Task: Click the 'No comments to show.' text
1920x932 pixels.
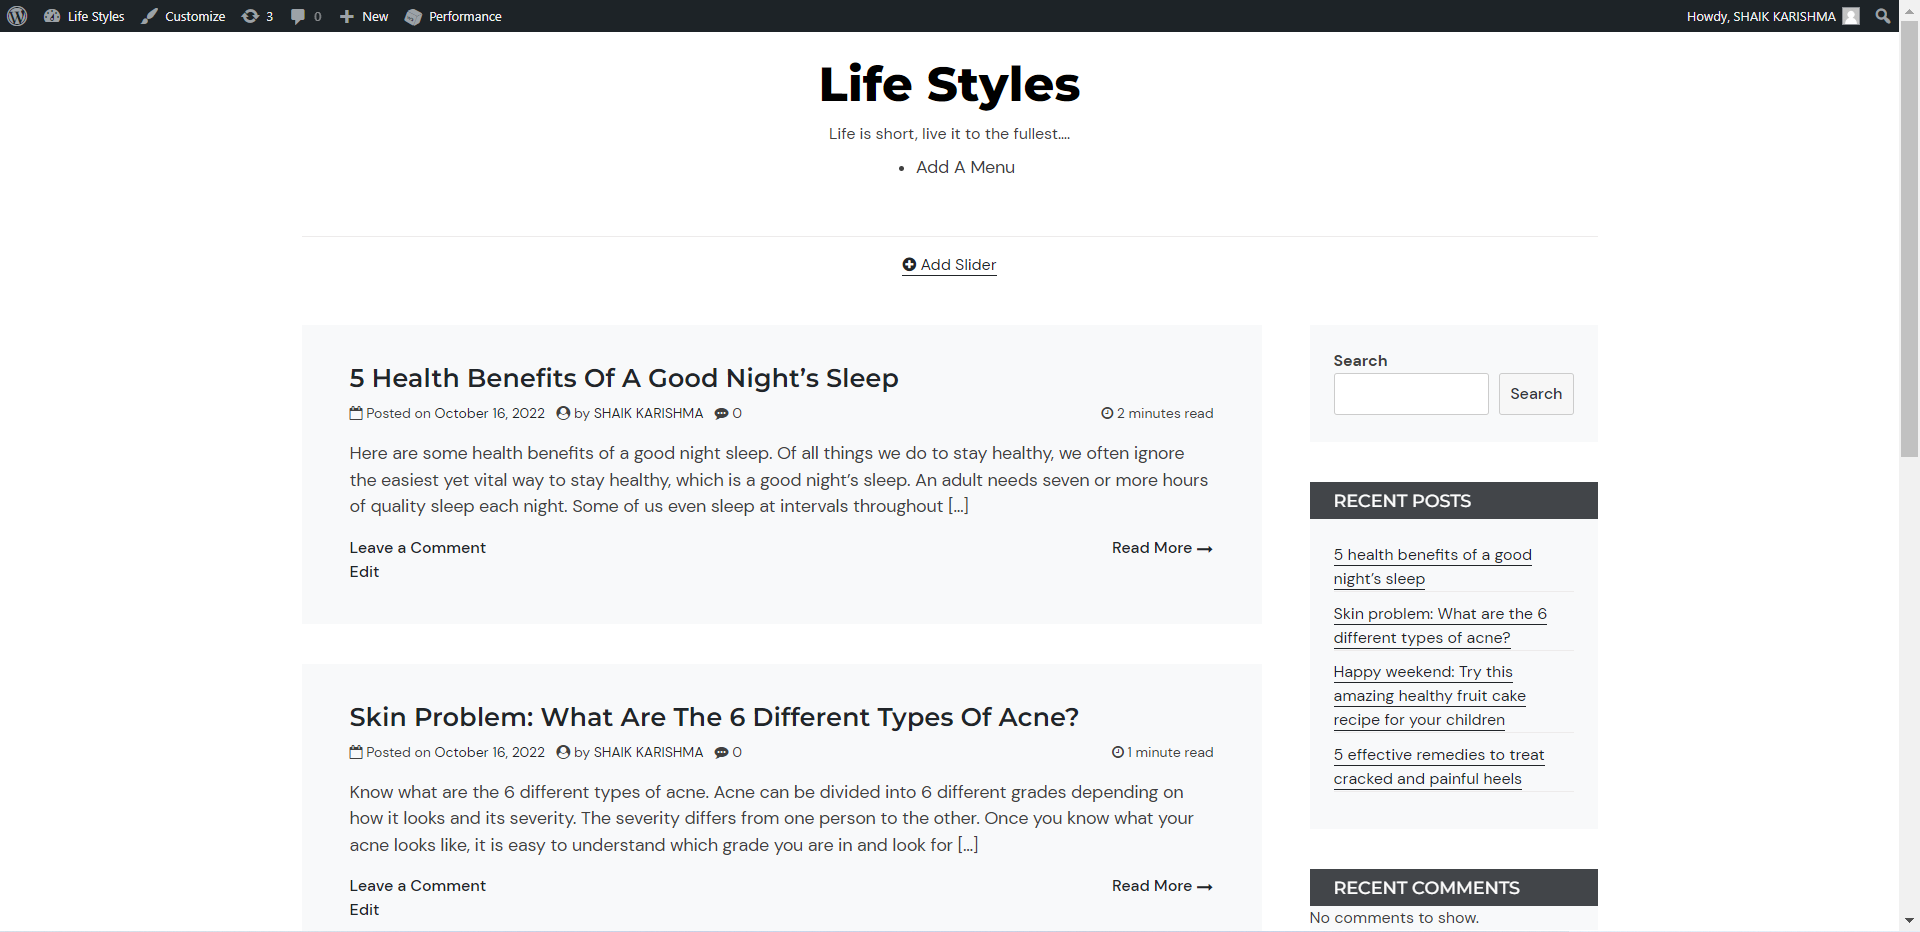Action: coord(1394,918)
